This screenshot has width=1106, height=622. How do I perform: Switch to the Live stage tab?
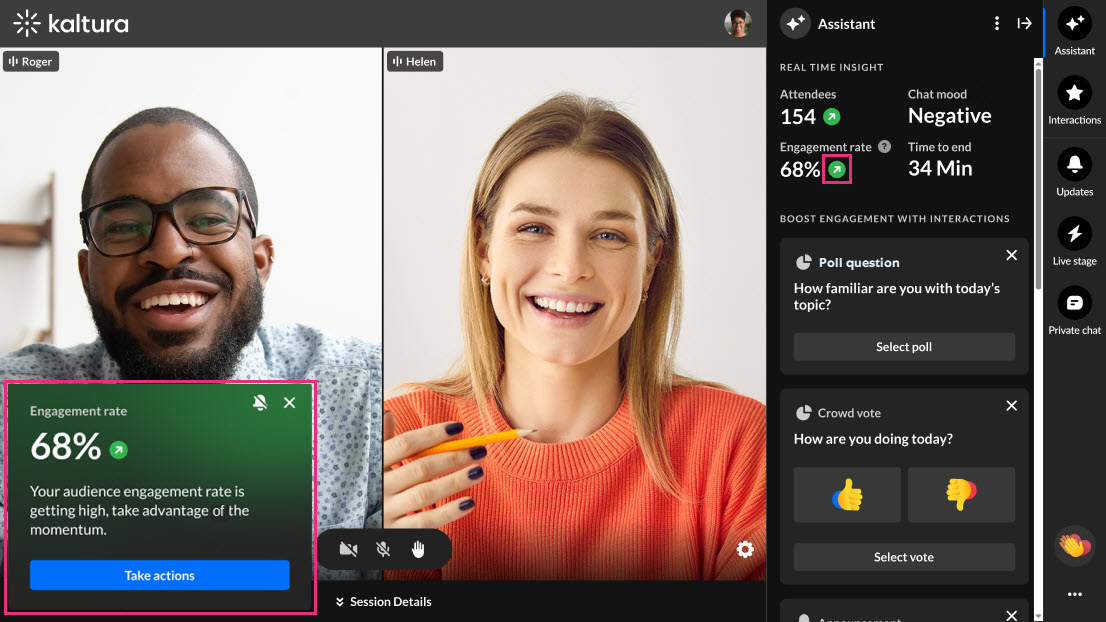[x=1074, y=242]
